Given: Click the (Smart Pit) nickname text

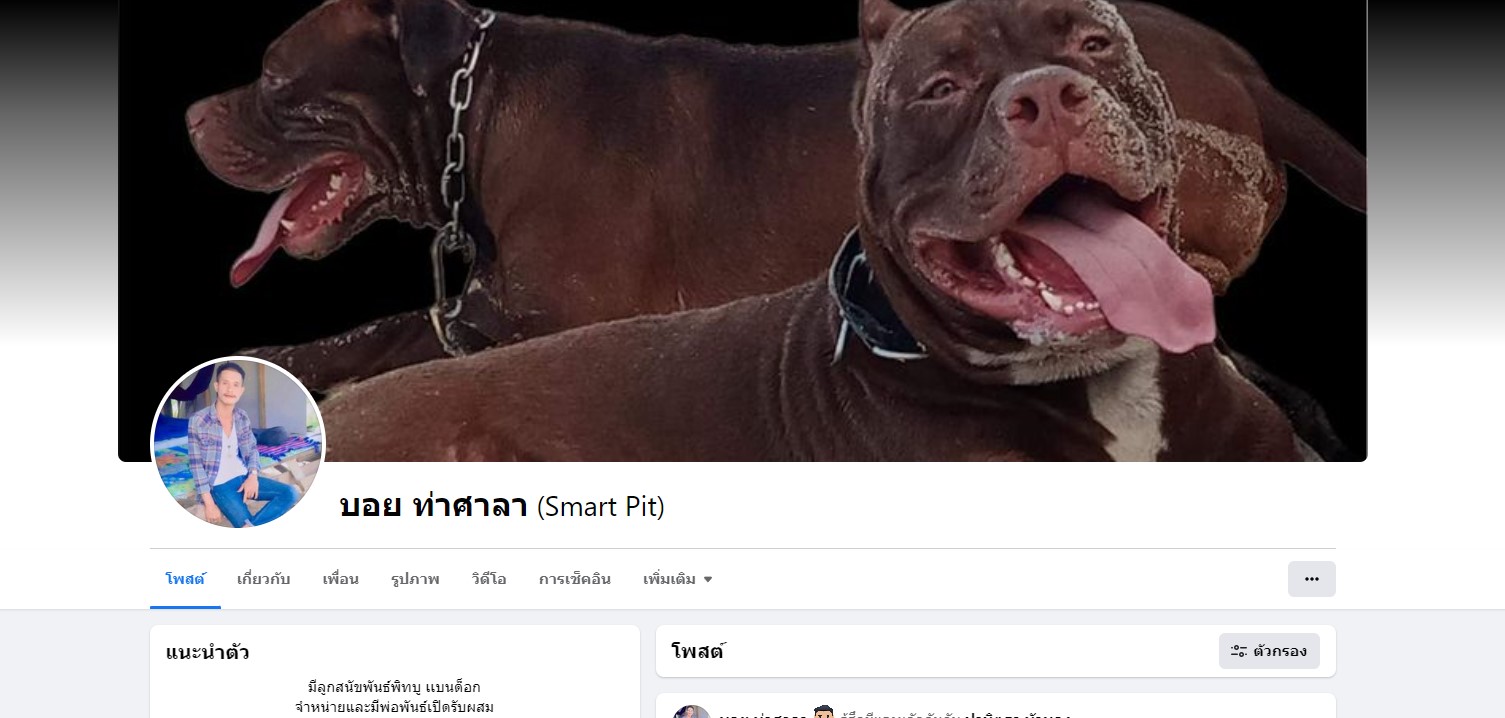Looking at the screenshot, I should pyautogui.click(x=600, y=507).
